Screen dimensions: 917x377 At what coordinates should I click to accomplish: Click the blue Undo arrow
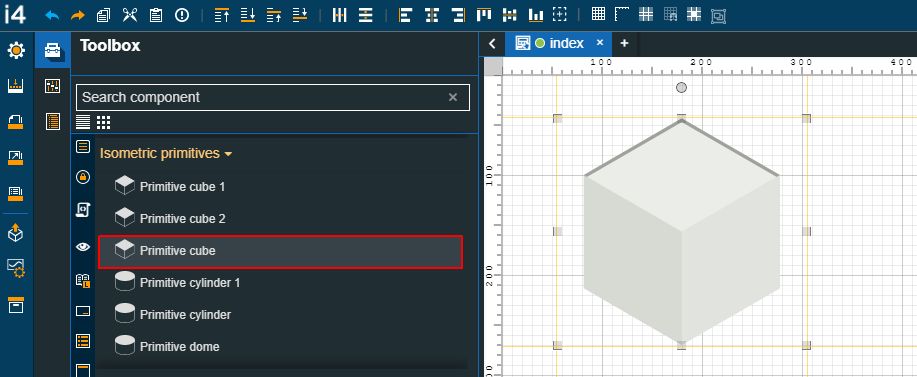pos(52,16)
